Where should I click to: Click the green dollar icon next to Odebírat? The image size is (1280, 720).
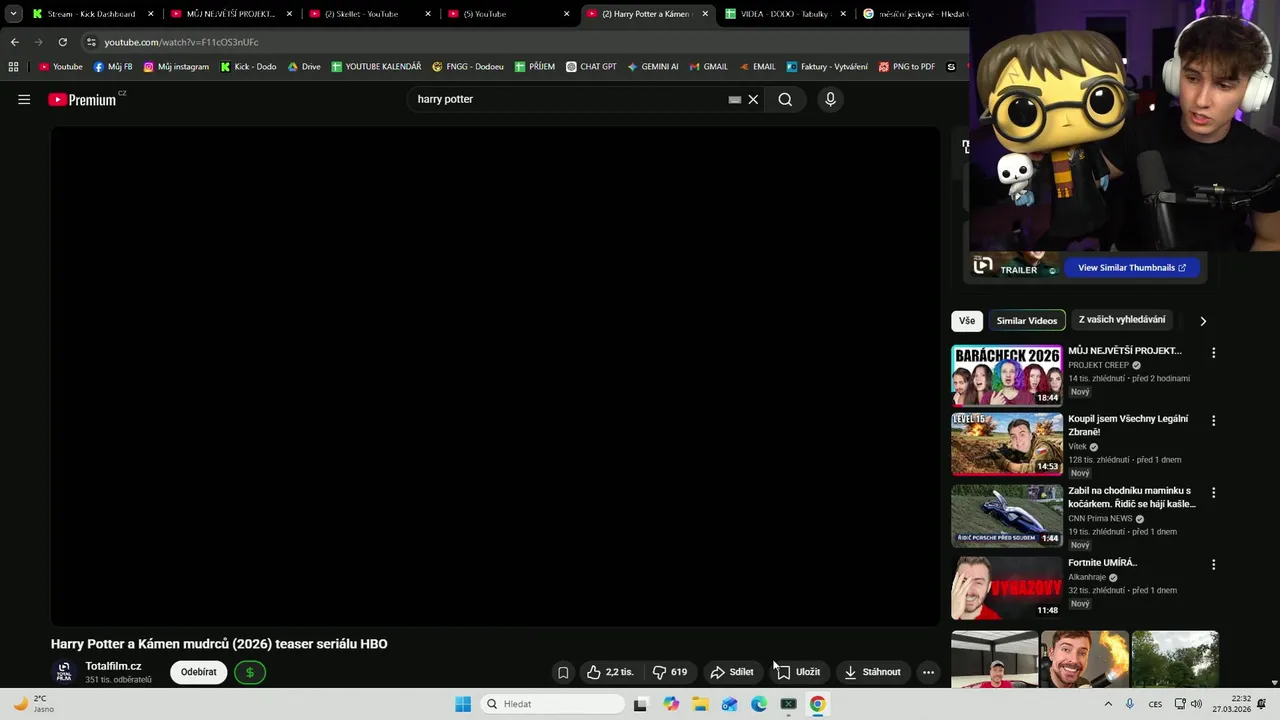tap(250, 672)
